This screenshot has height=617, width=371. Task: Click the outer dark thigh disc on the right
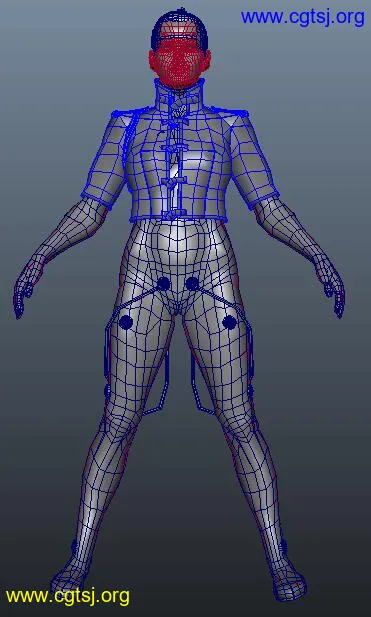pos(229,322)
